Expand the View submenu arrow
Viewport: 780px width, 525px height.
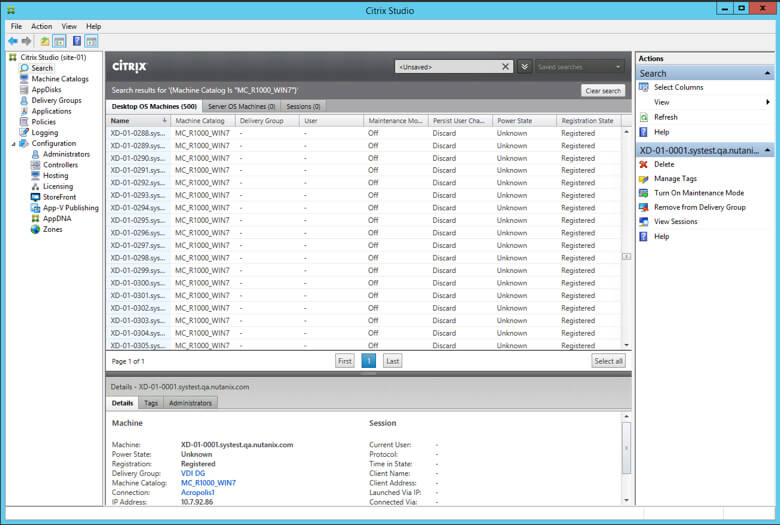pyautogui.click(x=768, y=102)
